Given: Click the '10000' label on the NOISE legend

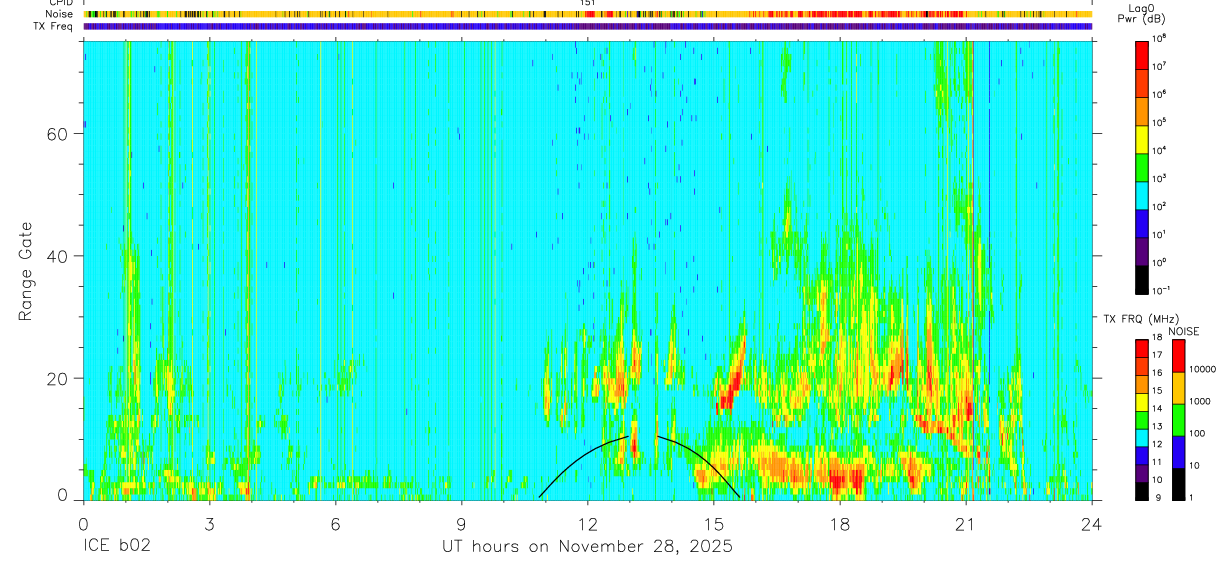Looking at the screenshot, I should point(1202,370).
